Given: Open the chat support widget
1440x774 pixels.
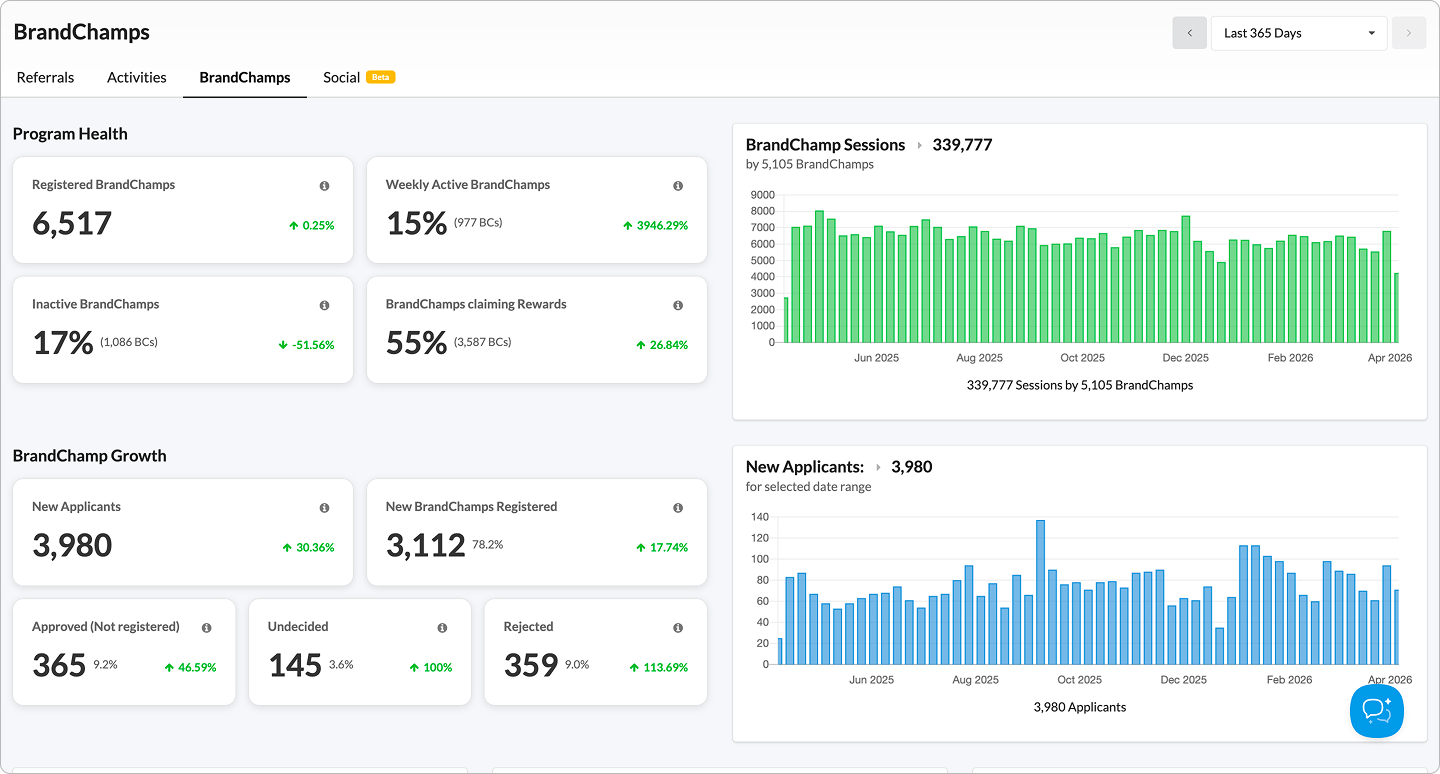Looking at the screenshot, I should click(x=1376, y=710).
